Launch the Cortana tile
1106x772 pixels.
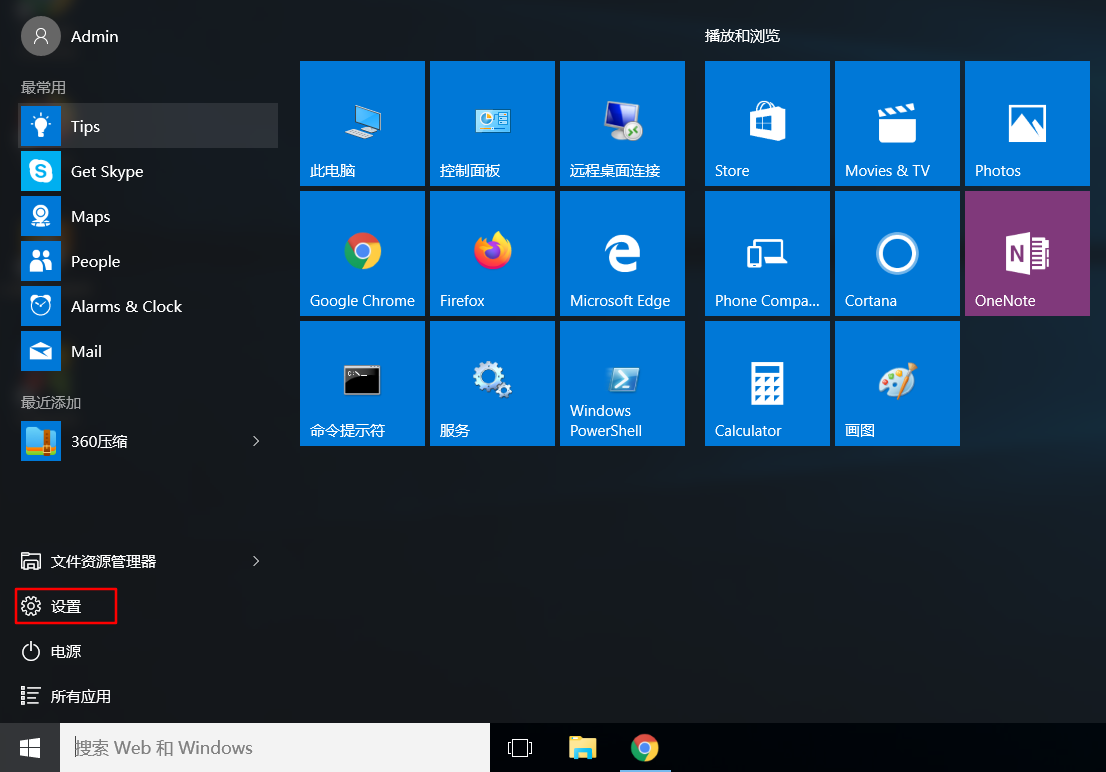point(897,253)
